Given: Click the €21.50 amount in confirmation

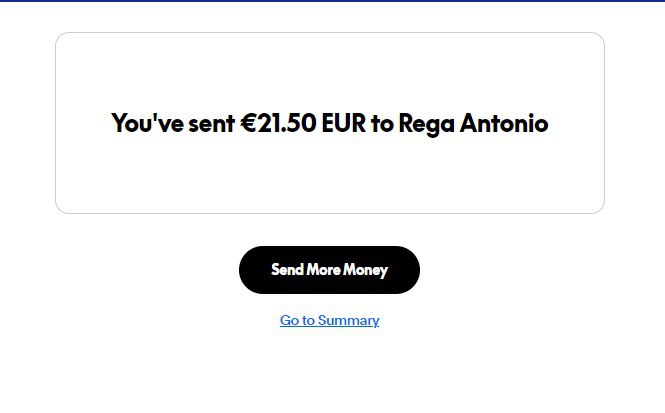Looking at the screenshot, I should coord(279,124).
